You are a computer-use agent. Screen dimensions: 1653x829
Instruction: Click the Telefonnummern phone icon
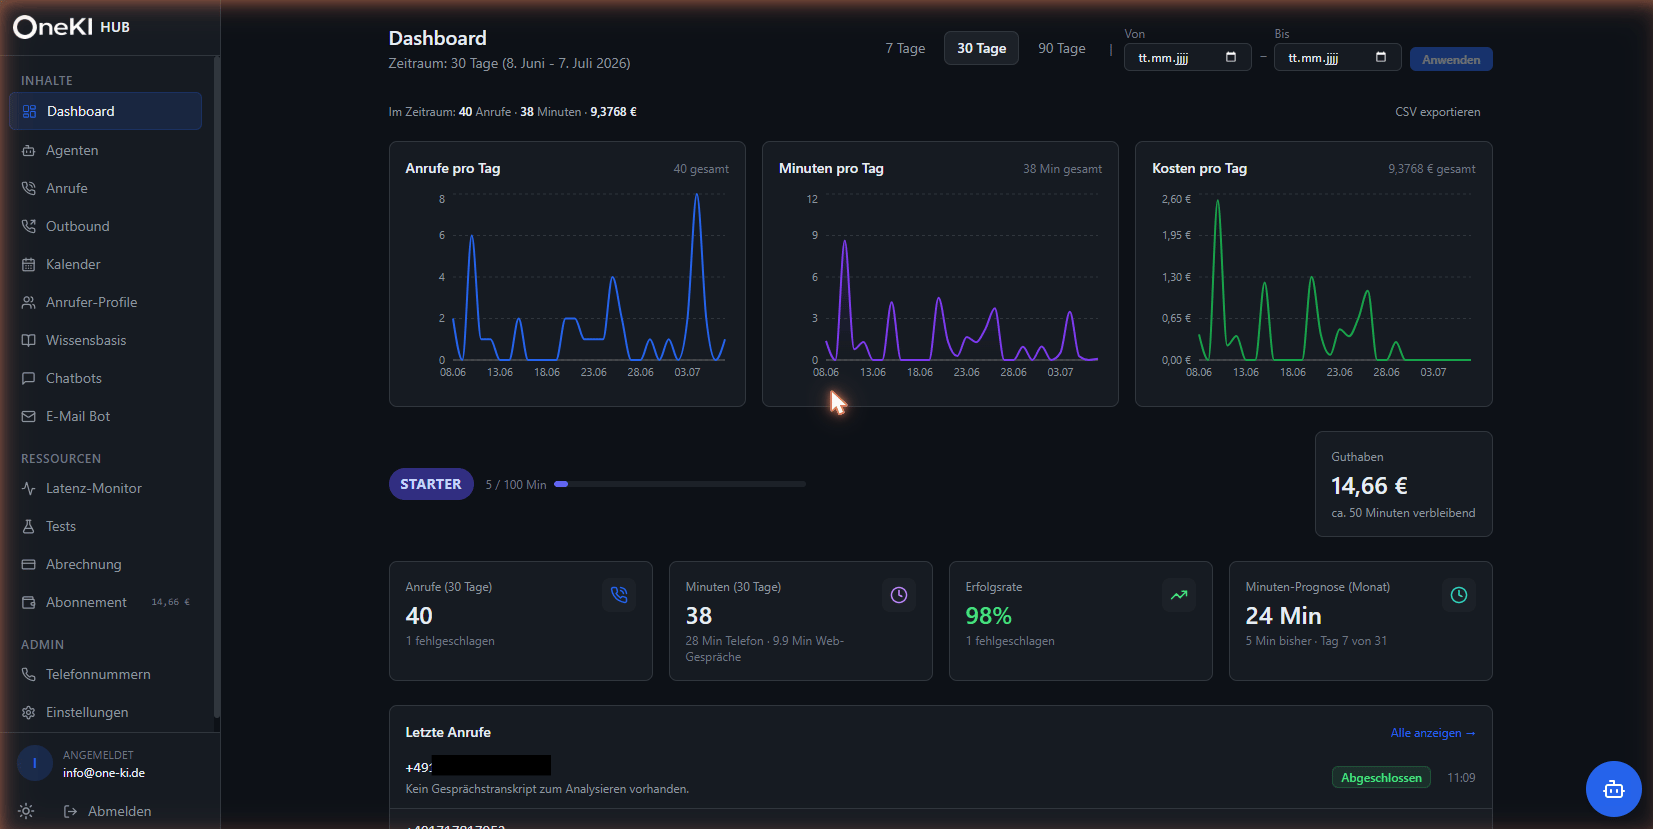[x=29, y=674]
